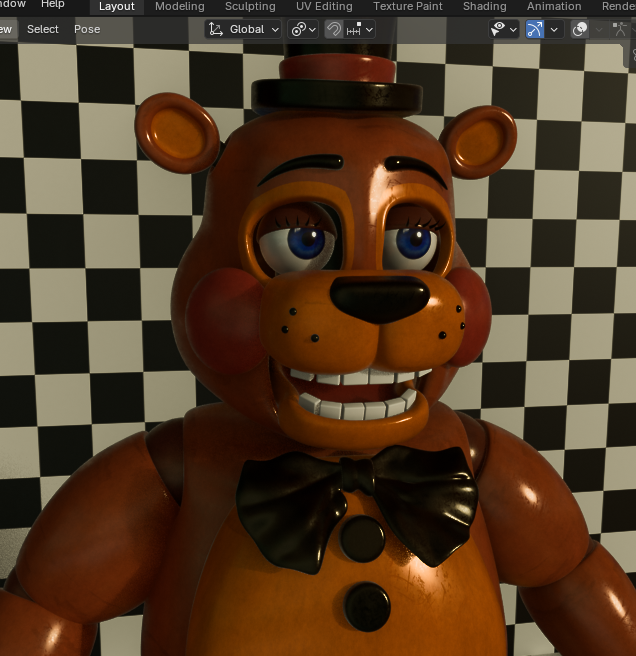Switch to the Animation workspace tab
The width and height of the screenshot is (636, 656).
(554, 6)
